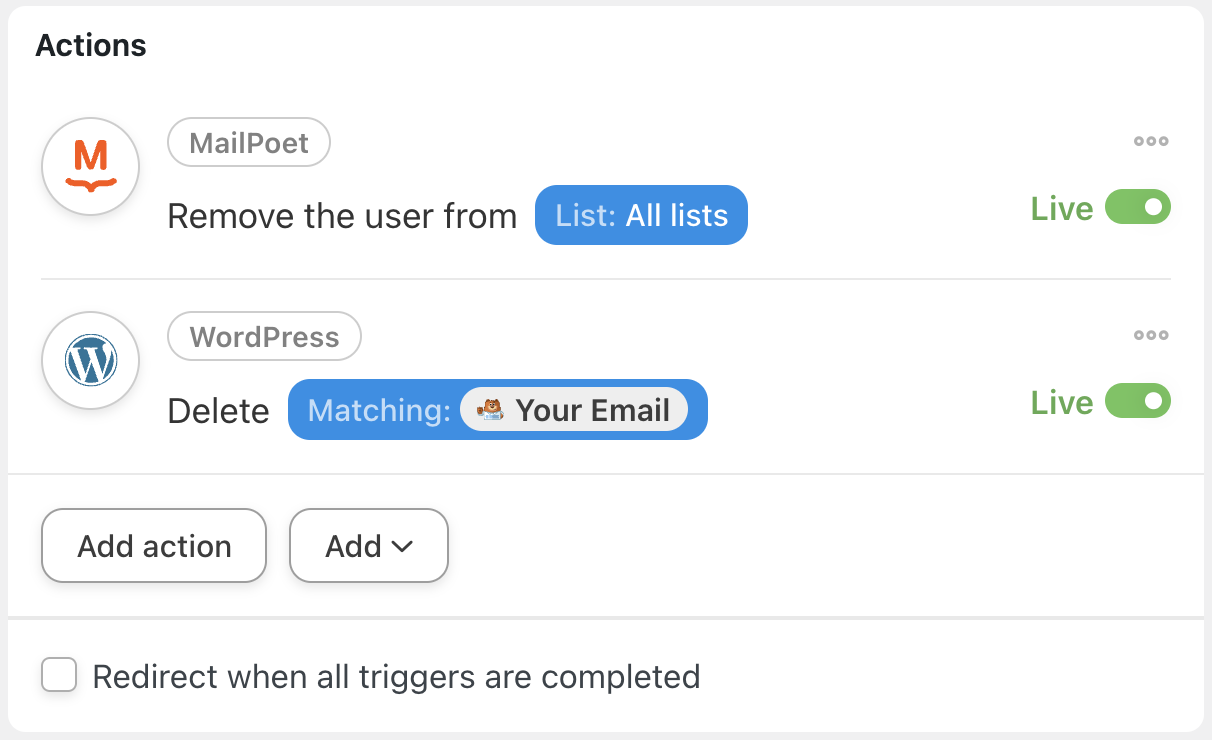Expand the Add dropdown button
This screenshot has width=1212, height=740.
[369, 546]
